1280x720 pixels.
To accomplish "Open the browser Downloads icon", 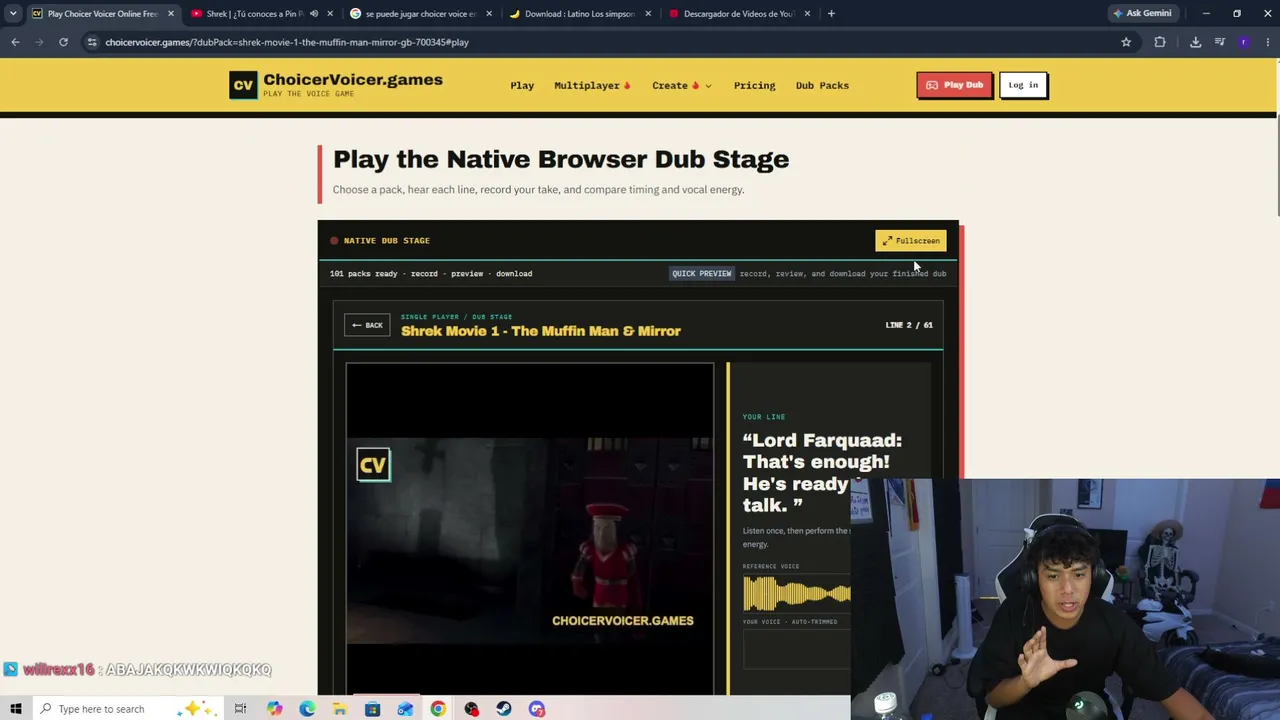I will [1195, 42].
